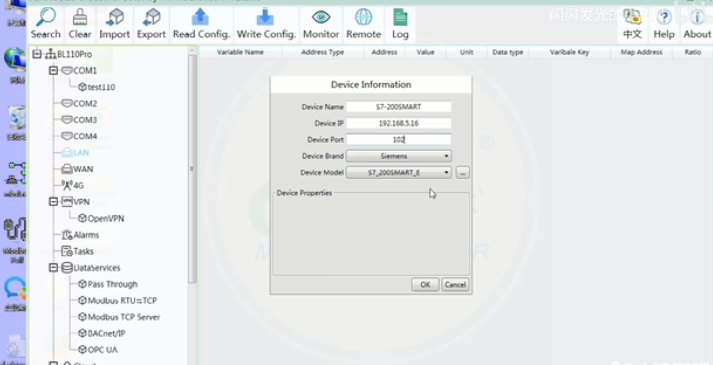Switch language with the 中文 button
Viewport: 713px width, 365px height.
click(x=633, y=25)
